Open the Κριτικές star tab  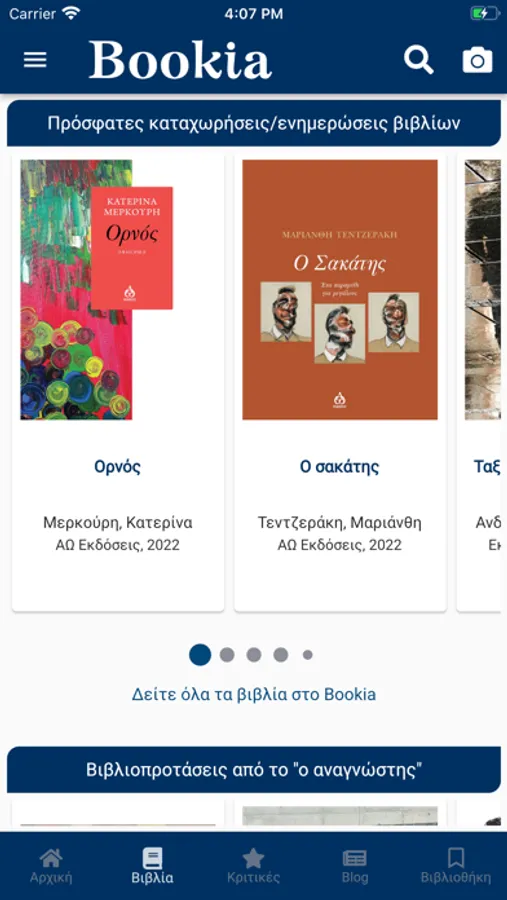click(x=253, y=866)
